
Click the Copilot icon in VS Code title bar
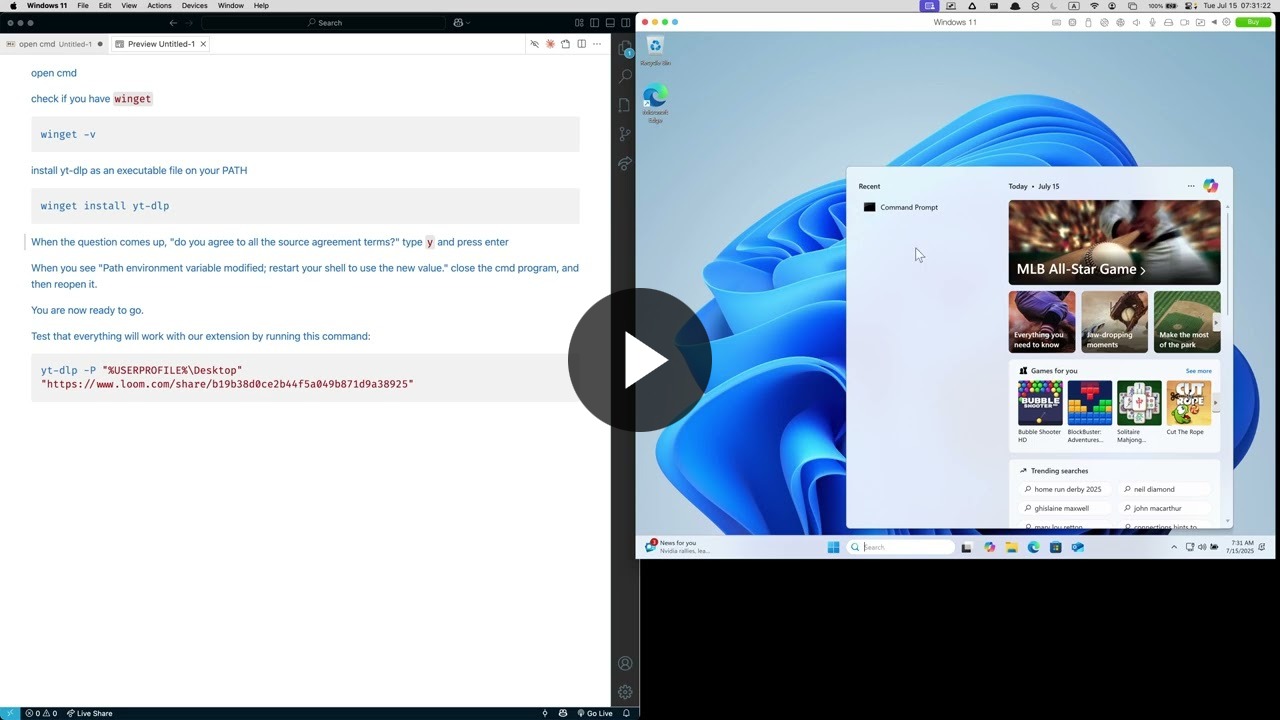pos(458,22)
